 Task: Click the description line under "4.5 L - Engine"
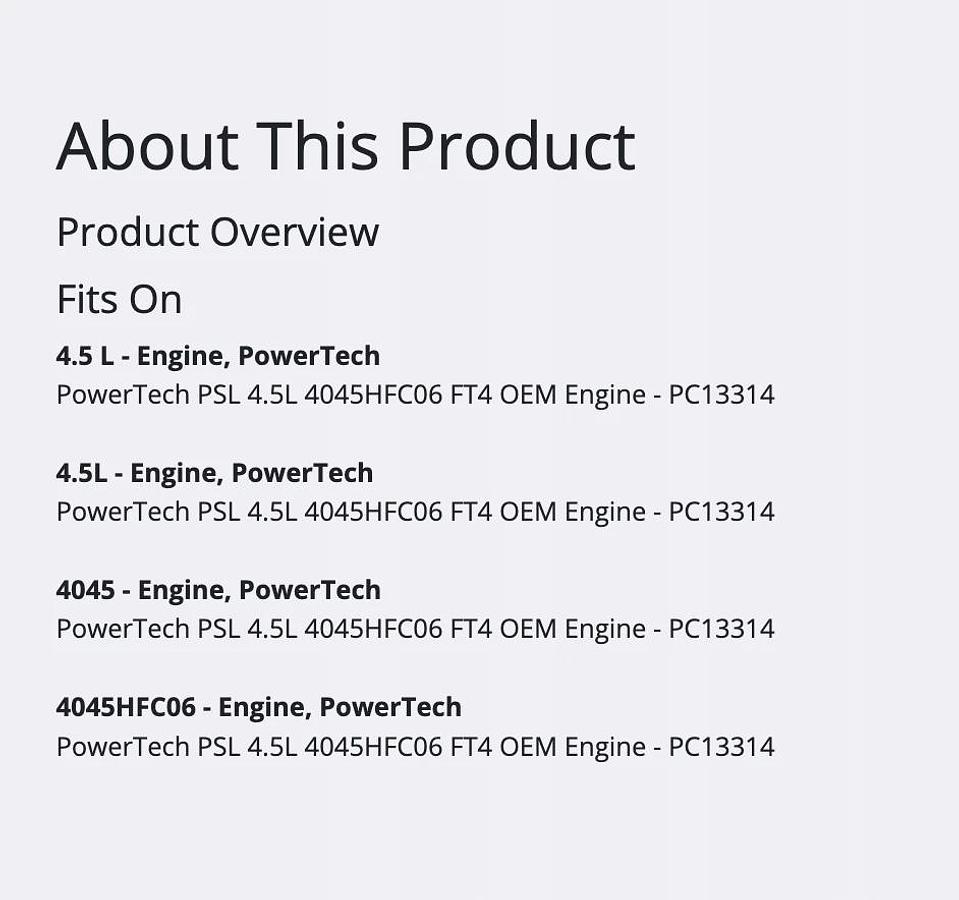(x=415, y=395)
